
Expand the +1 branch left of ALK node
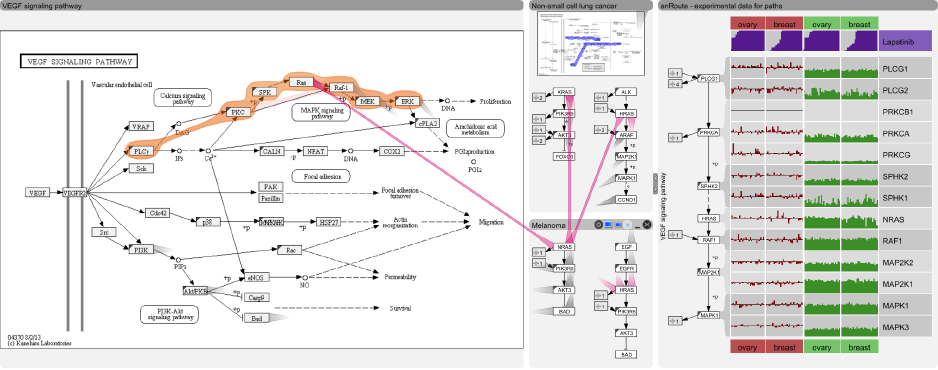[601, 97]
